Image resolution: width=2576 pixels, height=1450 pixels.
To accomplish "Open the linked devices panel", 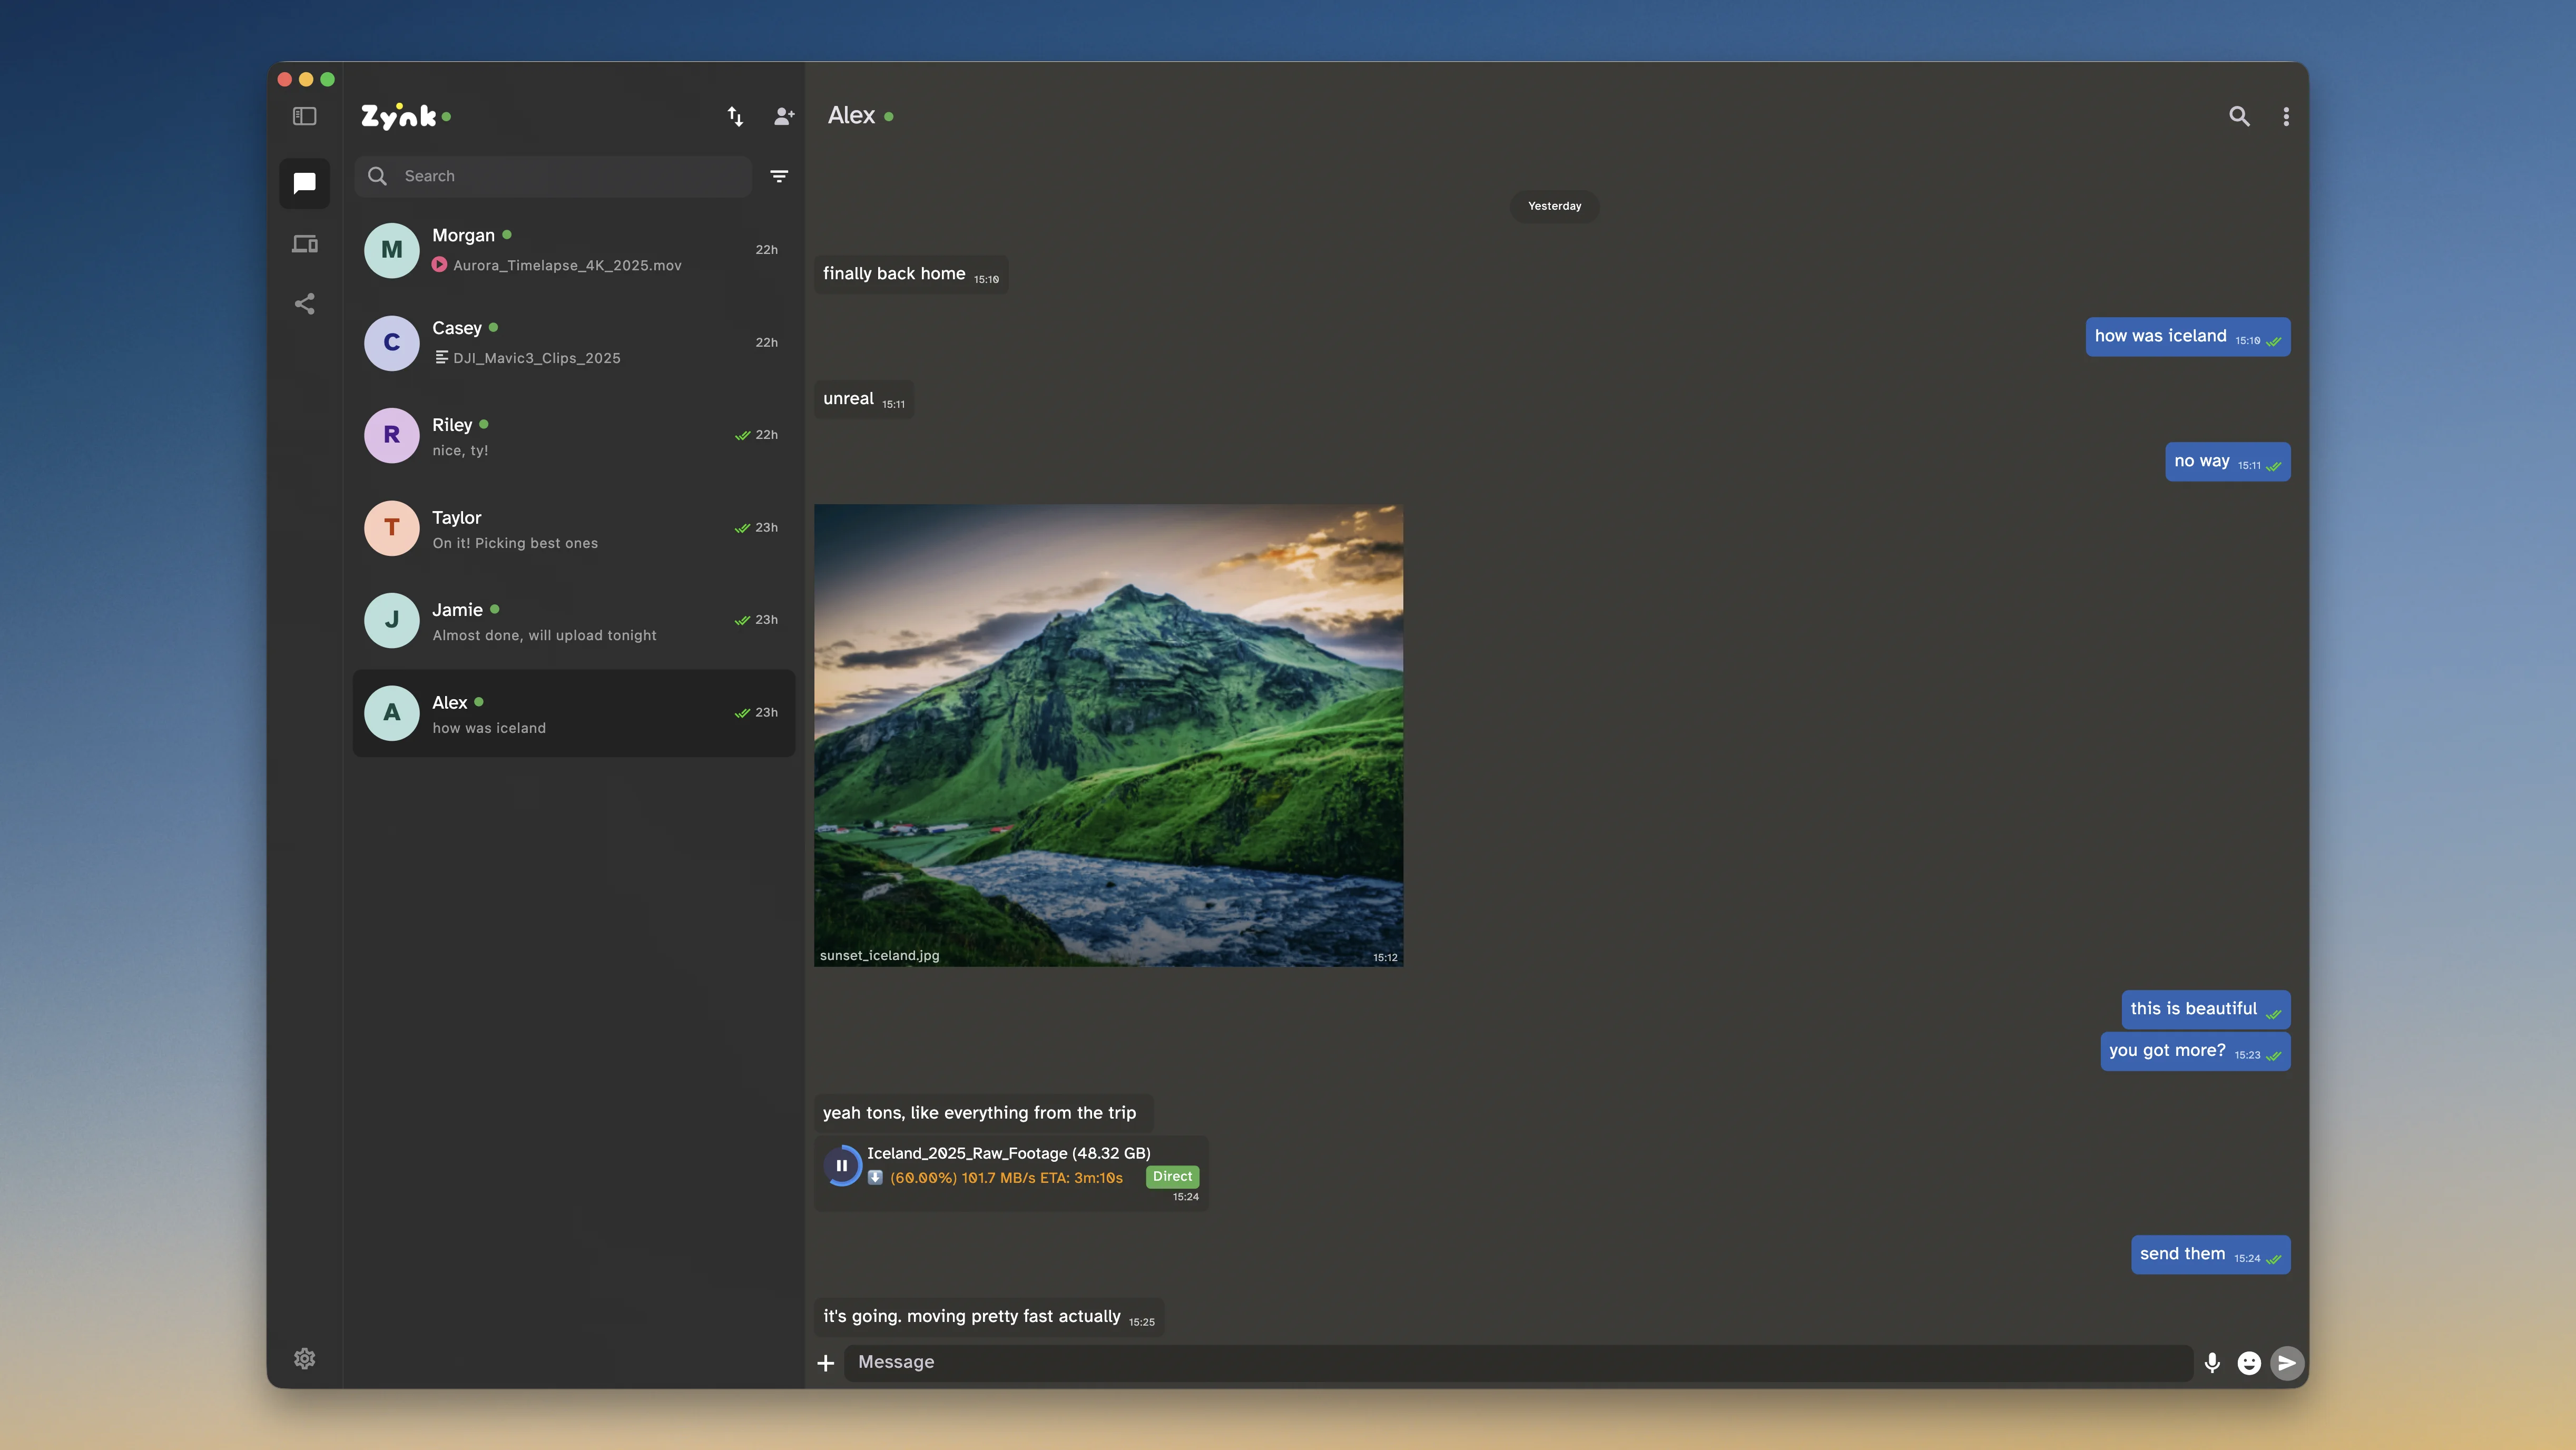I will click(x=304, y=243).
